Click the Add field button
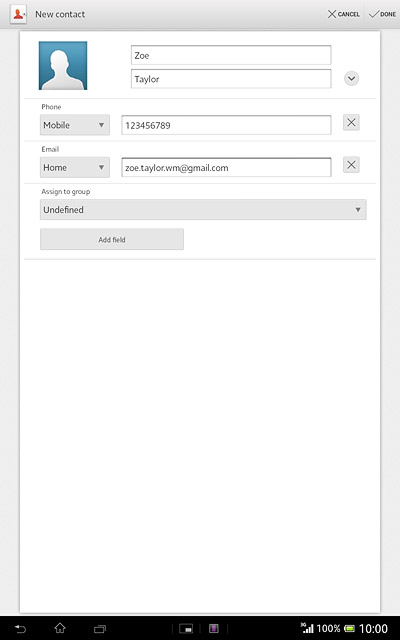This screenshot has width=400, height=640. point(112,240)
